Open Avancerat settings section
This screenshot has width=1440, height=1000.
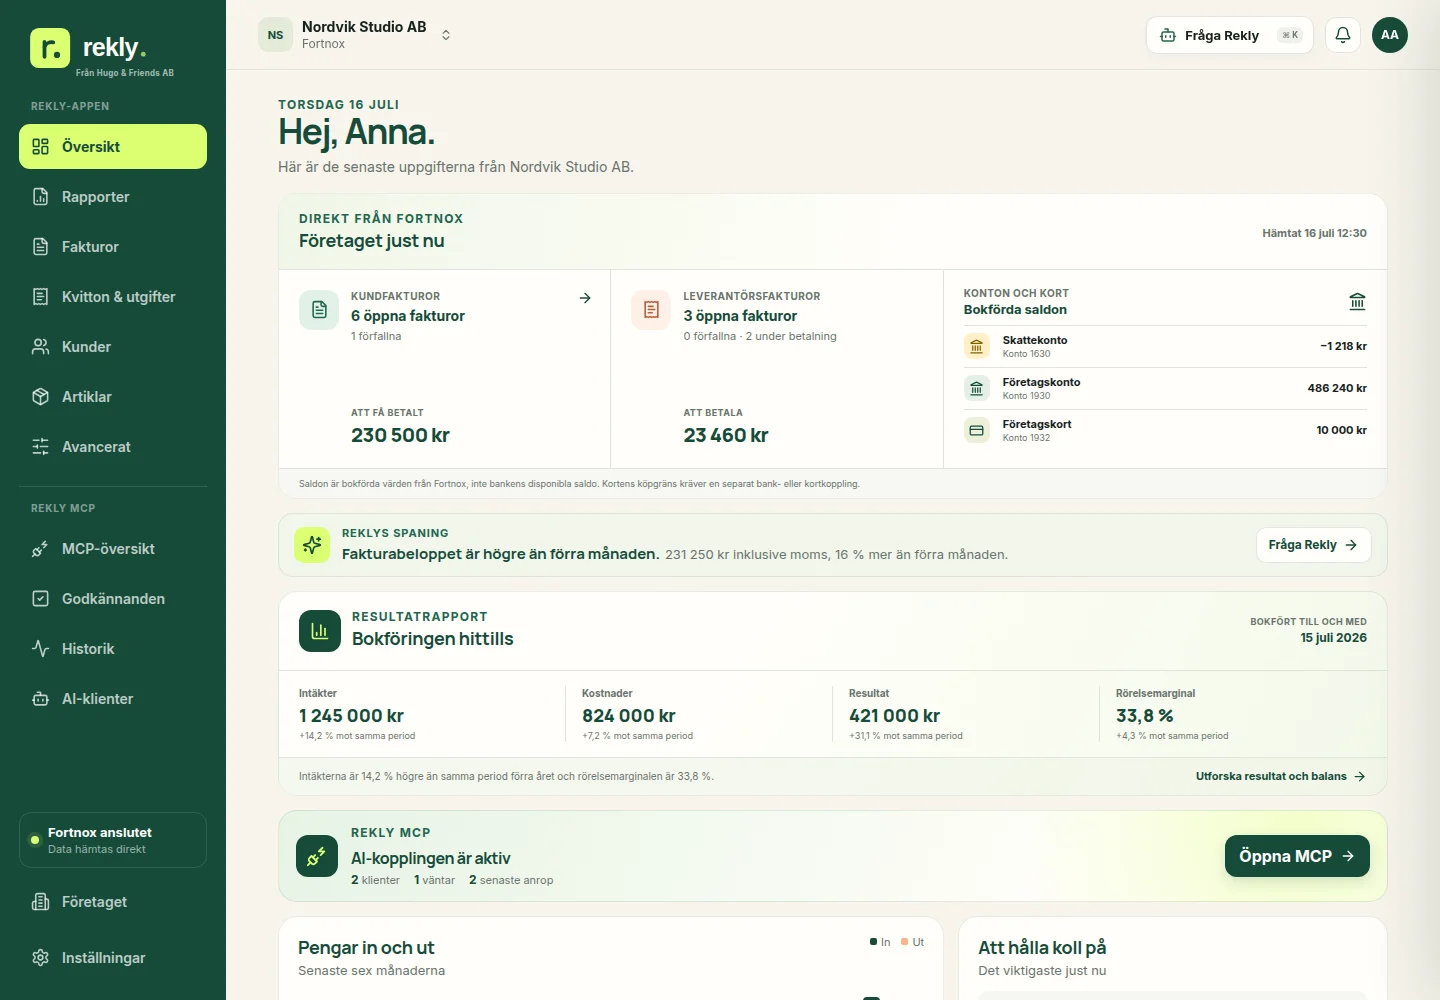click(113, 447)
